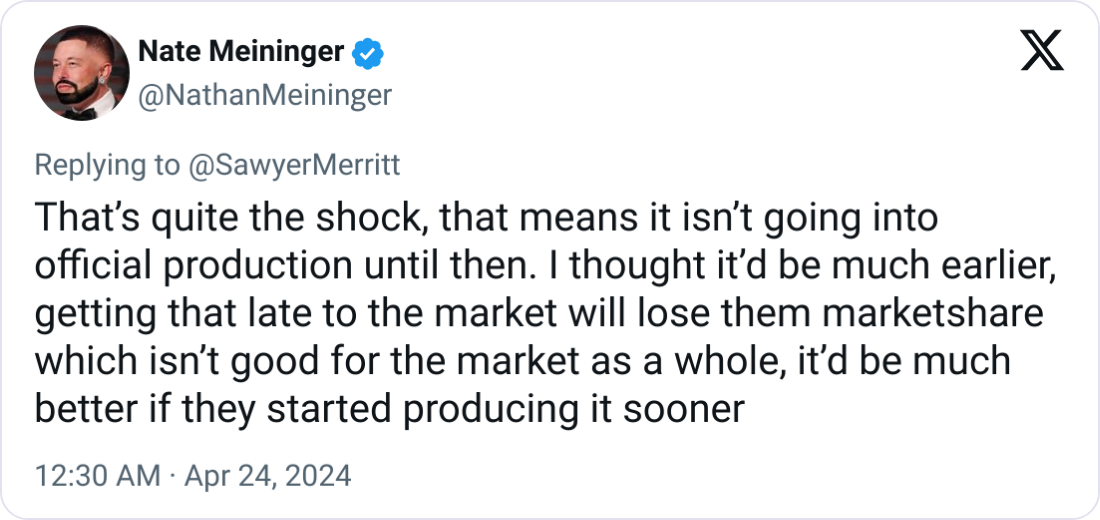The height and width of the screenshot is (520, 1100).
Task: Open the @NathanMeininger handle link
Action: click(x=263, y=95)
